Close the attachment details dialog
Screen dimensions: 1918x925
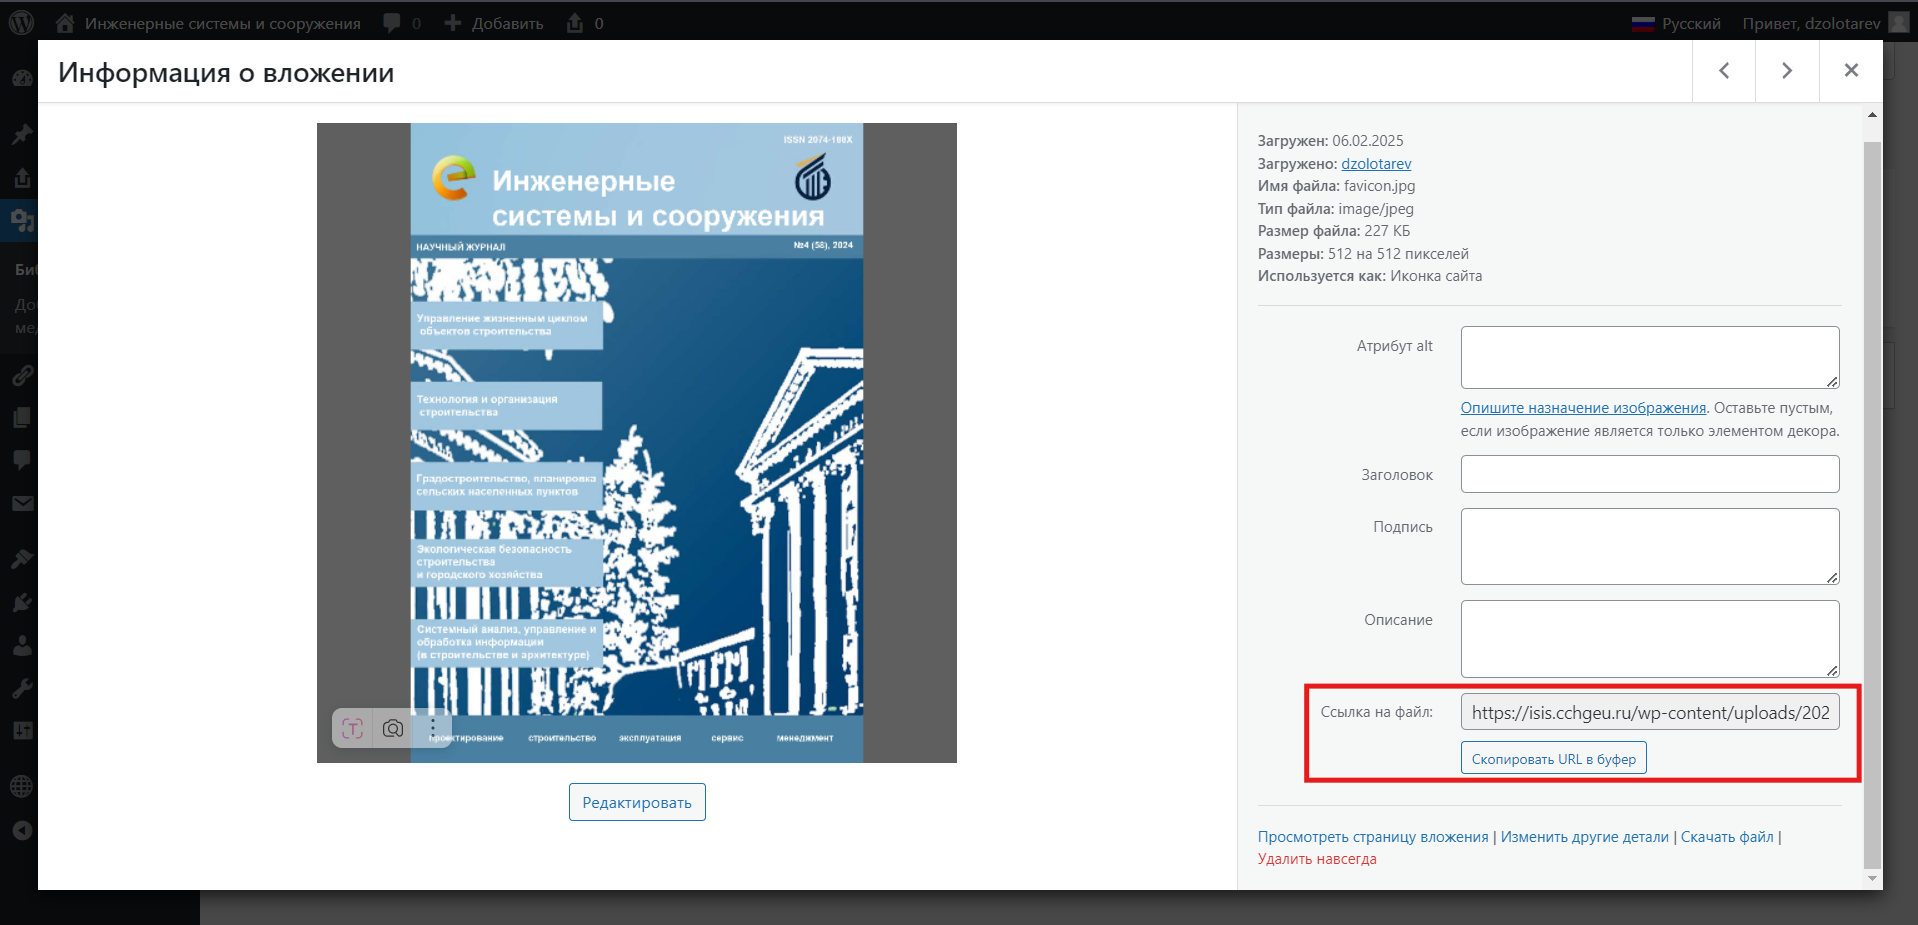[x=1851, y=70]
